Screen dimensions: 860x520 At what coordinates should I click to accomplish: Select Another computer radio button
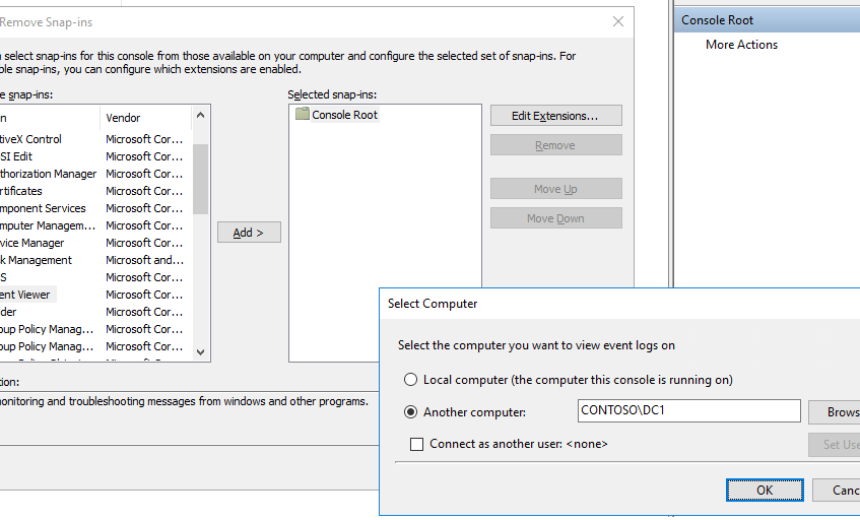410,412
